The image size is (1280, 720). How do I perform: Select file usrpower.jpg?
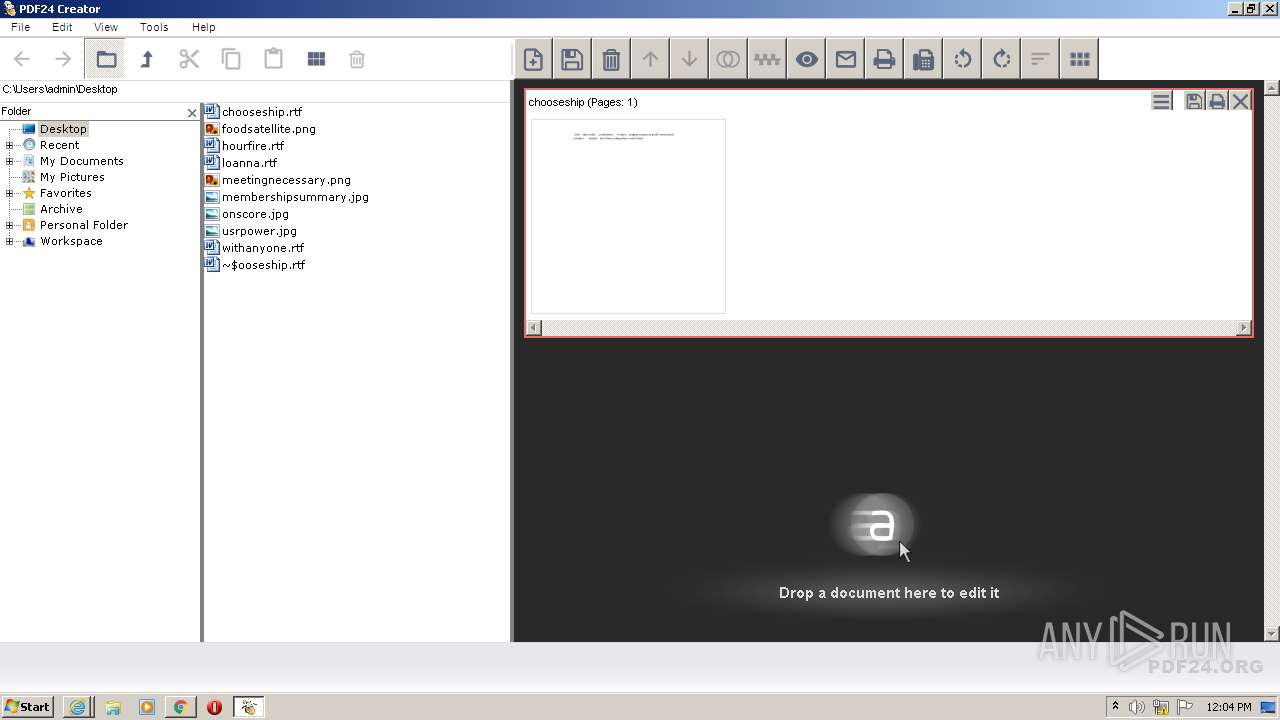pyautogui.click(x=258, y=231)
